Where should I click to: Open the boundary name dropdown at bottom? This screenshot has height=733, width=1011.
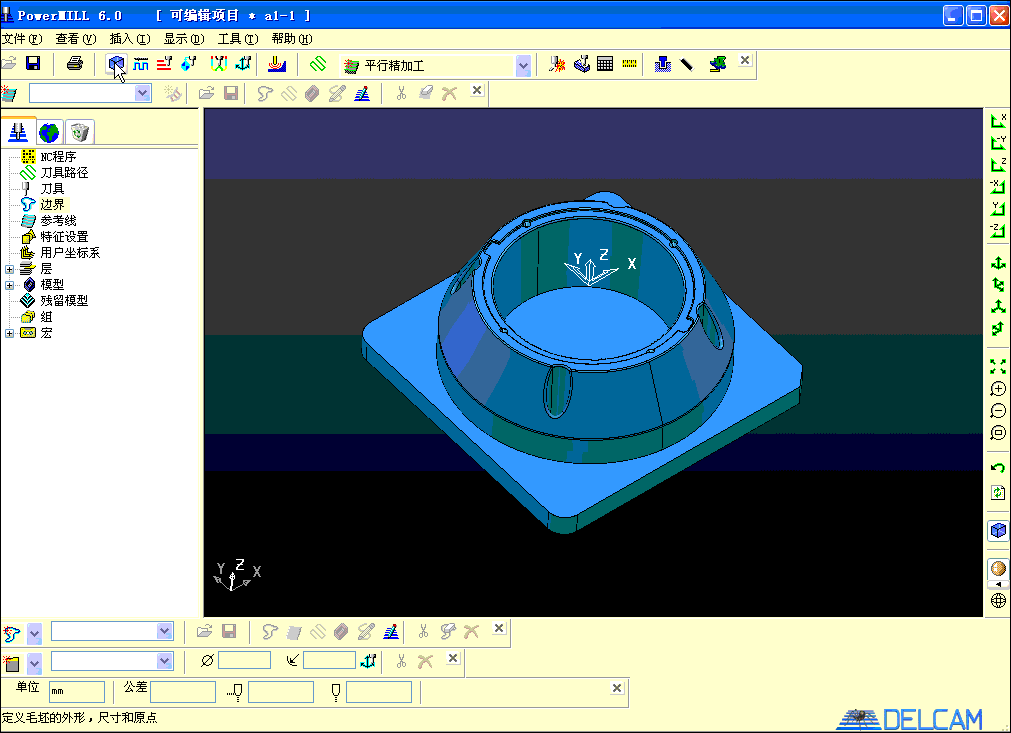164,631
